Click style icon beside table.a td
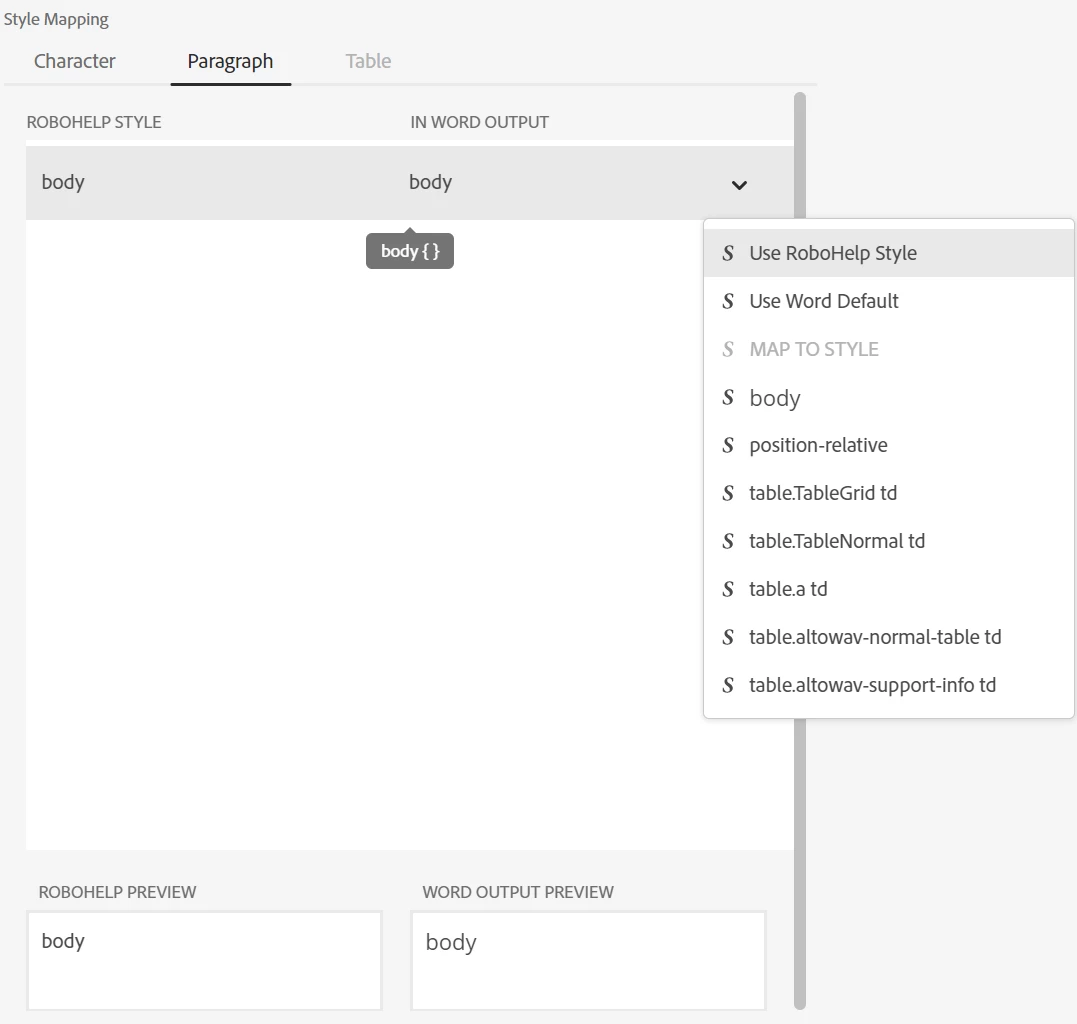 (728, 589)
